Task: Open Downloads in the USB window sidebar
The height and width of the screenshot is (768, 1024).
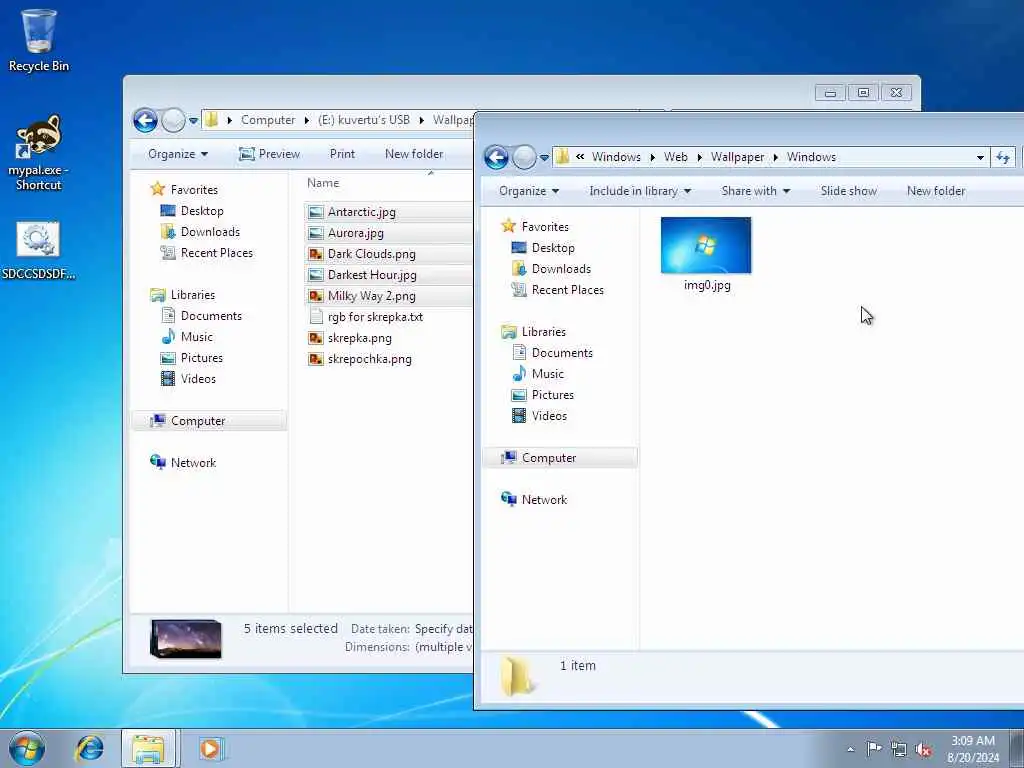Action: pyautogui.click(x=210, y=232)
